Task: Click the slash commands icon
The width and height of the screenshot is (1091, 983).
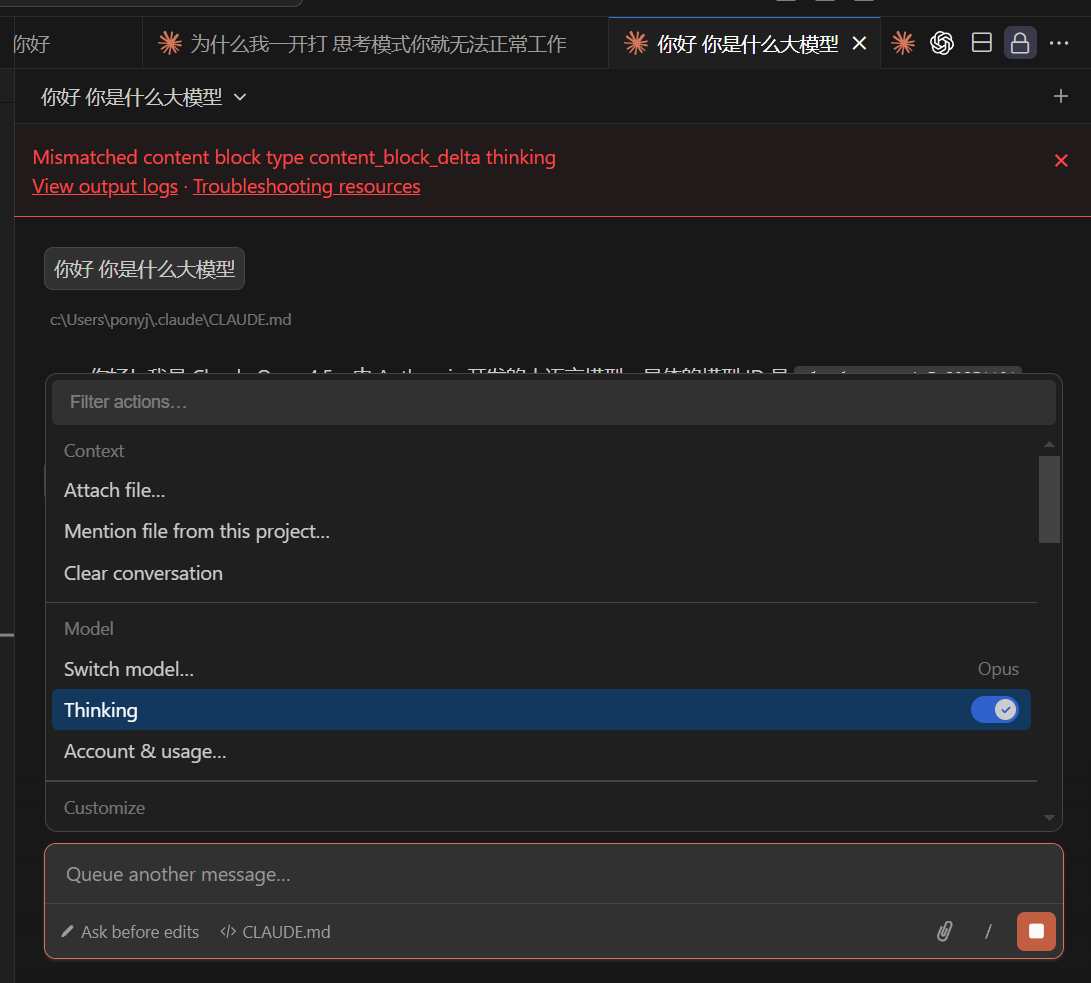Action: click(x=988, y=931)
